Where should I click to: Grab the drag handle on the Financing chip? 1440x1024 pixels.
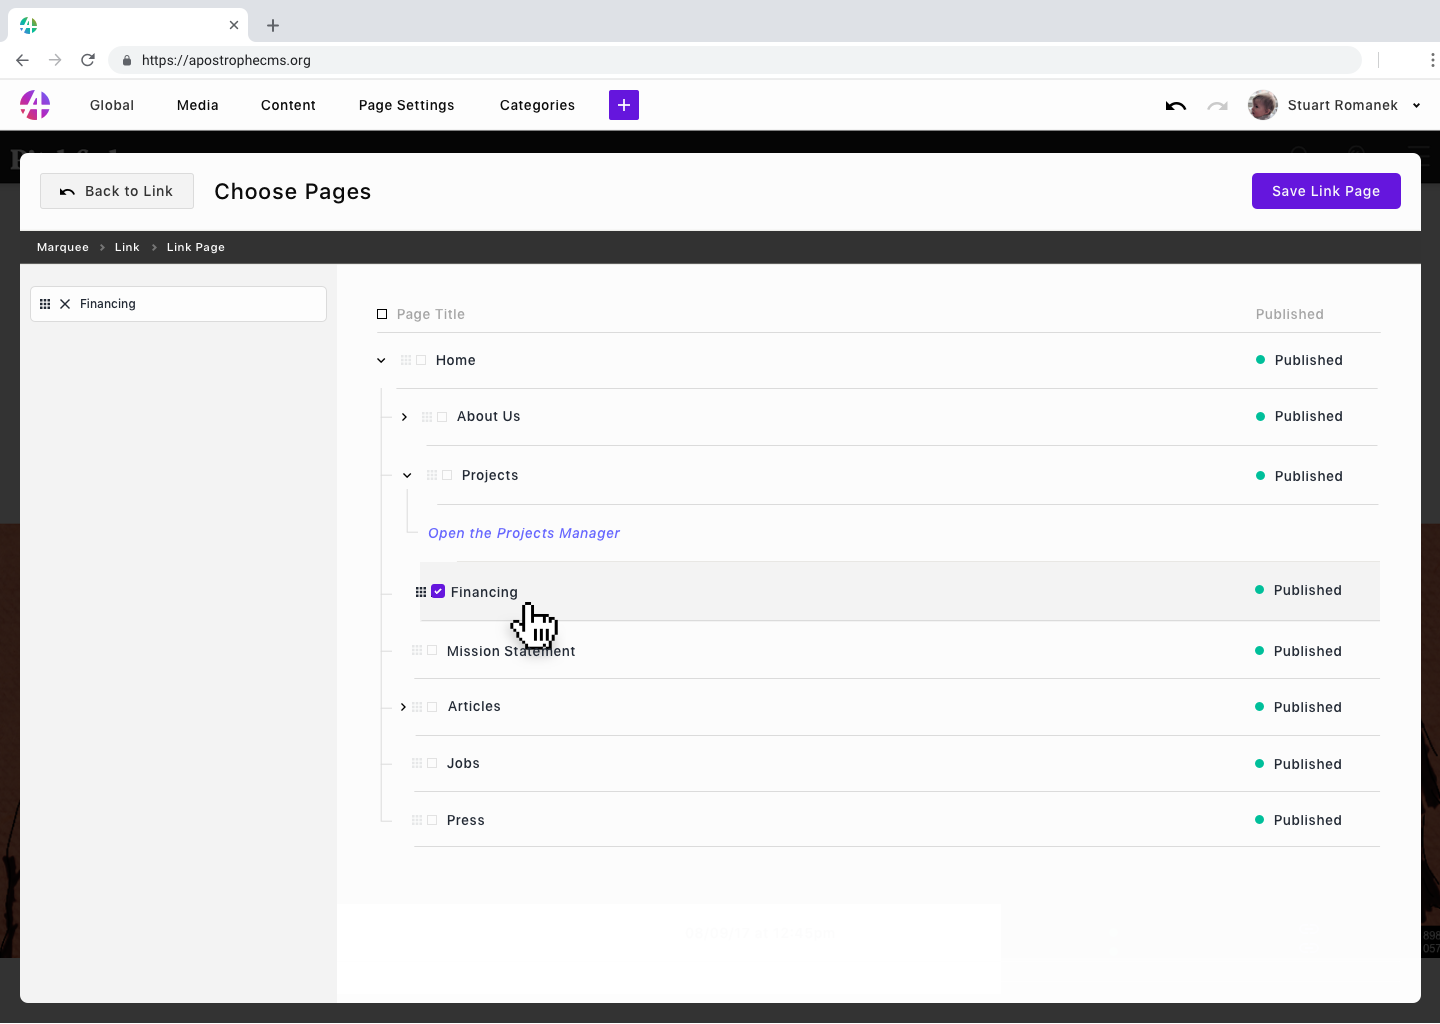(45, 303)
